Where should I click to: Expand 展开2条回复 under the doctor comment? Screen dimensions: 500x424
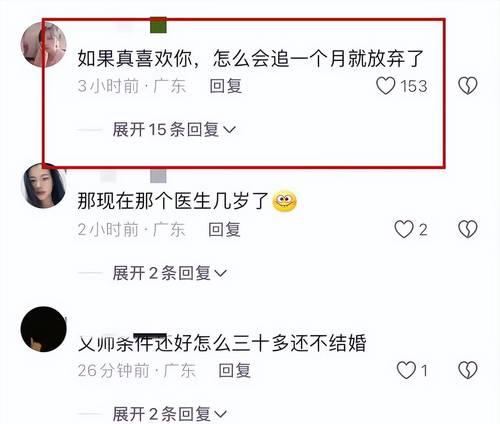(x=170, y=273)
